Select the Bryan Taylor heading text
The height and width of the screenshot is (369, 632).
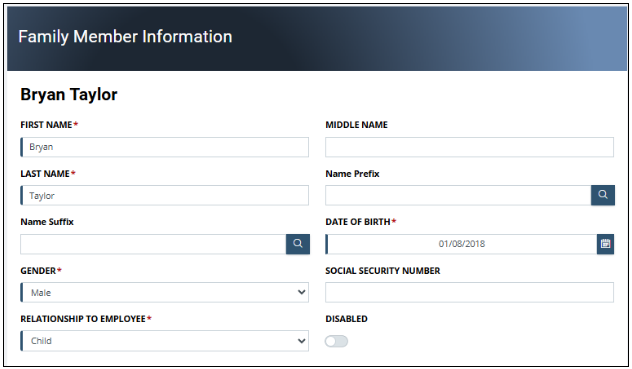[x=69, y=94]
